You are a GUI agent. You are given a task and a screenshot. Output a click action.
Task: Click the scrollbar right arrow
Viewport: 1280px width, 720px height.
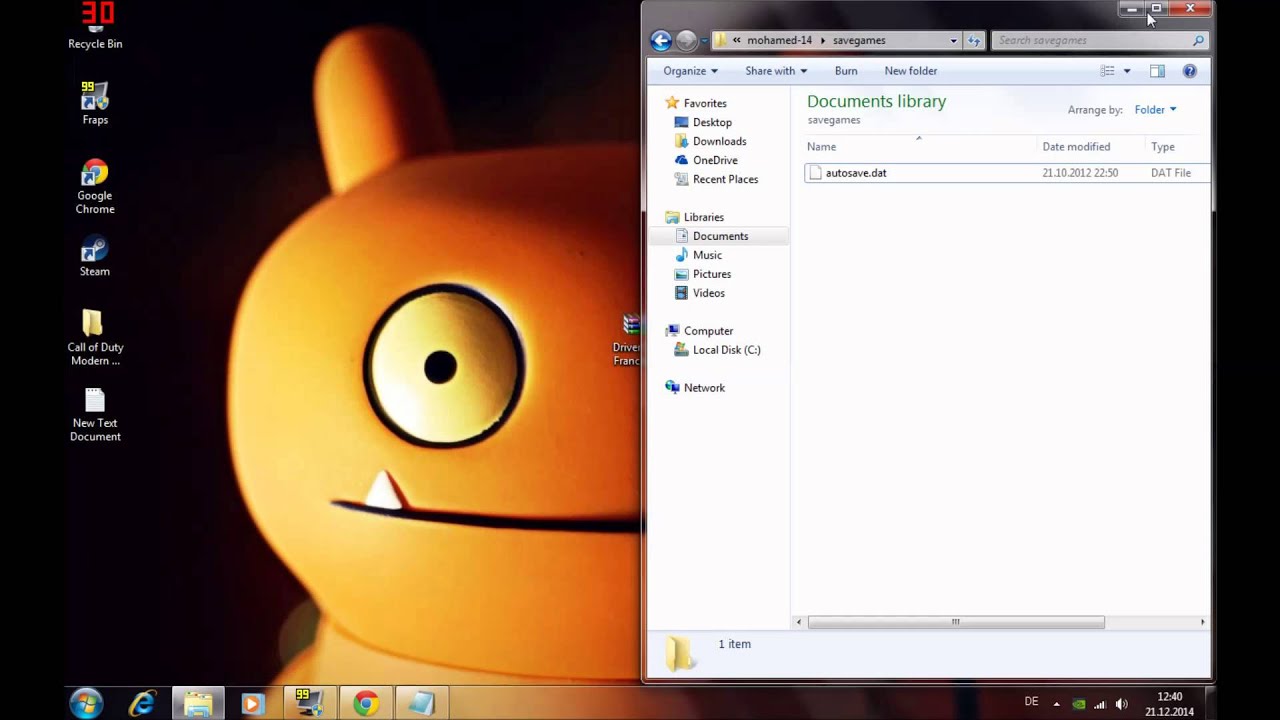click(1202, 622)
